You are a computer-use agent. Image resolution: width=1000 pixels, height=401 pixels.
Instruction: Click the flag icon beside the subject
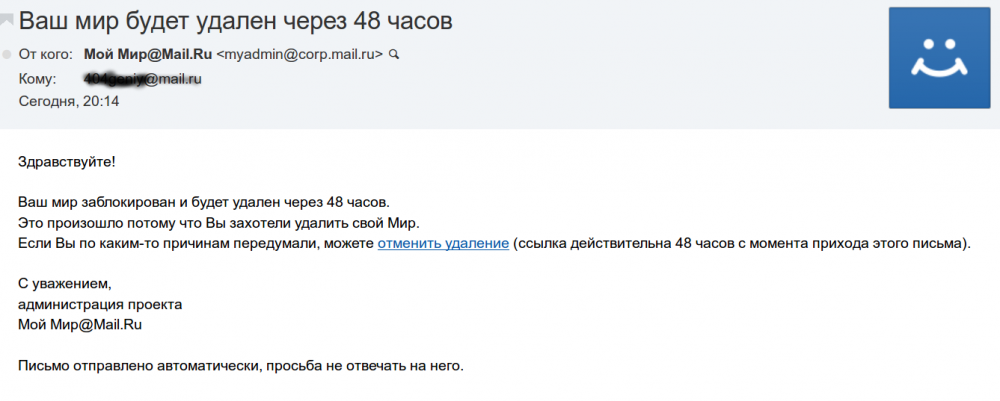click(x=6, y=21)
